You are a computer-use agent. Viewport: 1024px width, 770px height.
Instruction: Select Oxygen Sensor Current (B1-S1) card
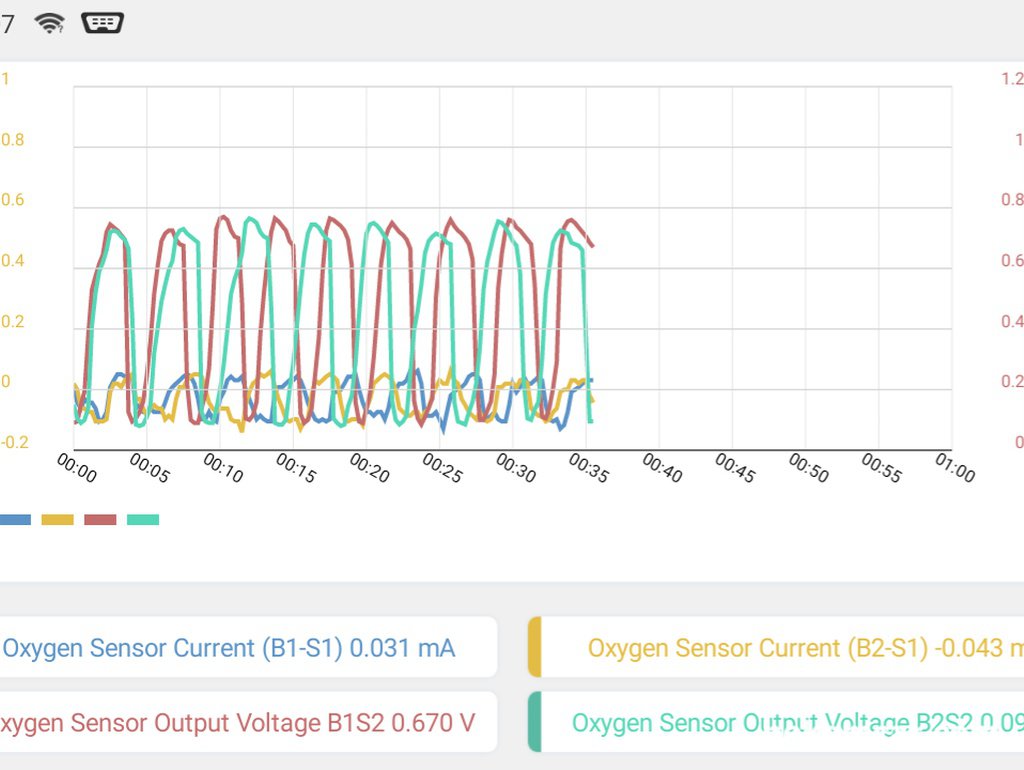[x=248, y=647]
